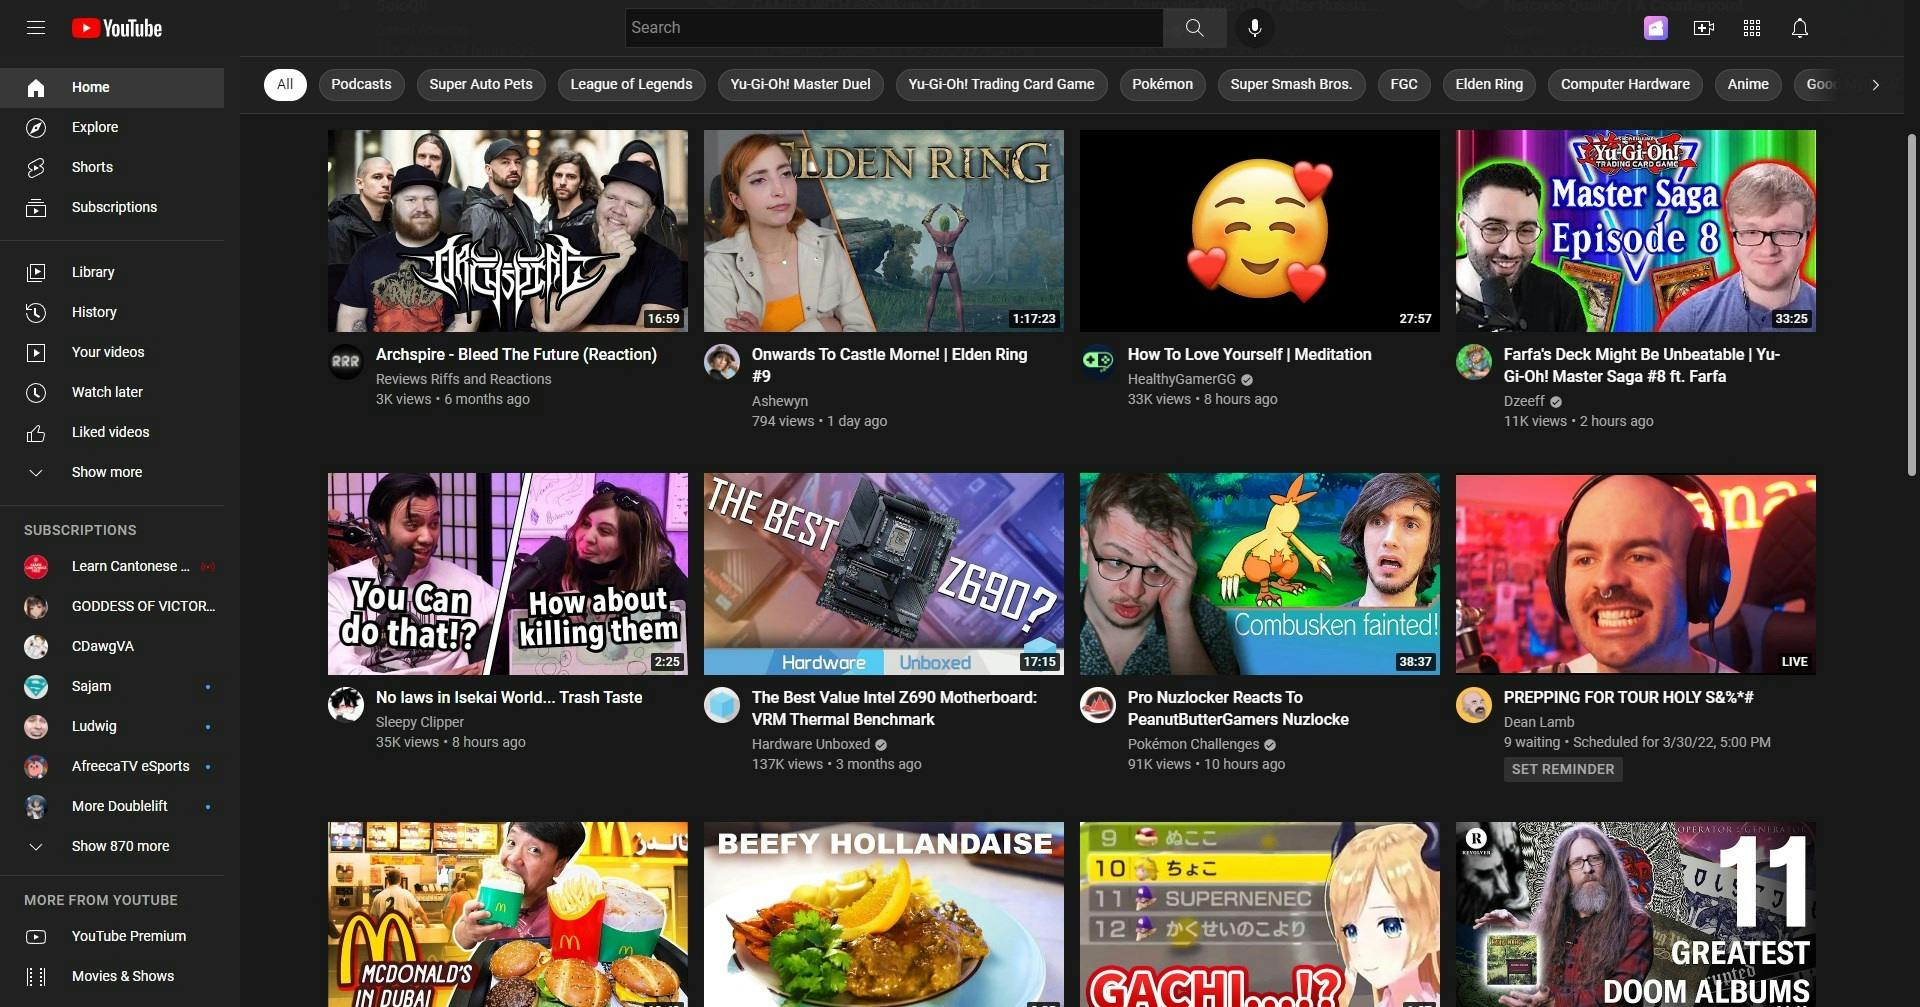Select the Anime chip
The height and width of the screenshot is (1007, 1920).
[x=1748, y=85]
